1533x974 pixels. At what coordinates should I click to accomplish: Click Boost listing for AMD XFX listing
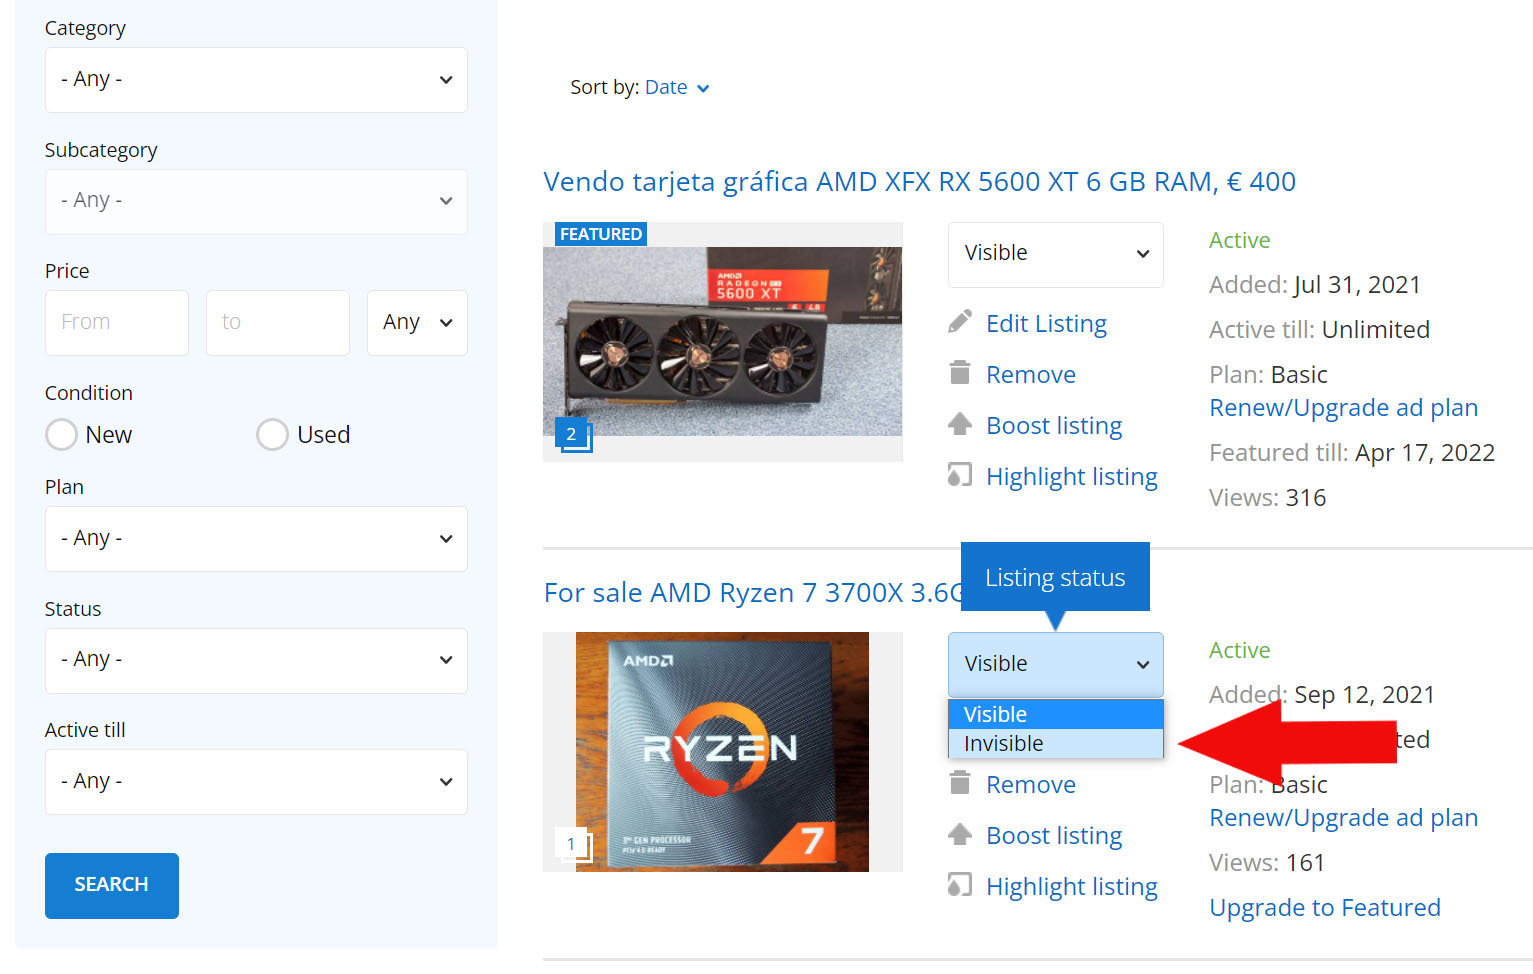click(1054, 426)
